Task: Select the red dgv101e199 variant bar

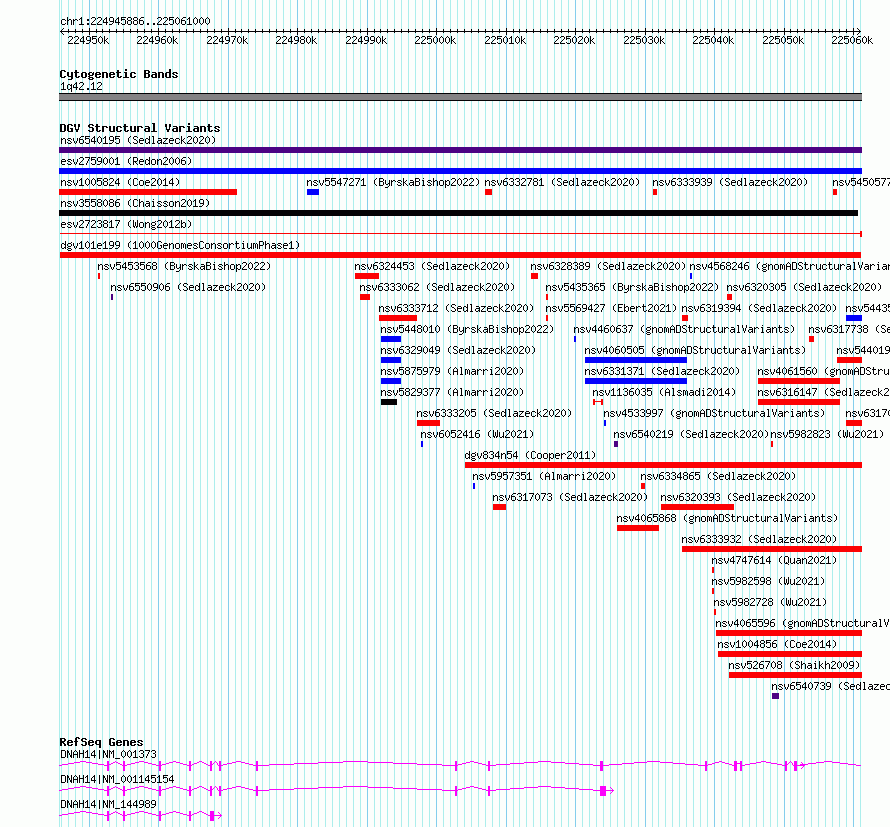Action: [460, 255]
